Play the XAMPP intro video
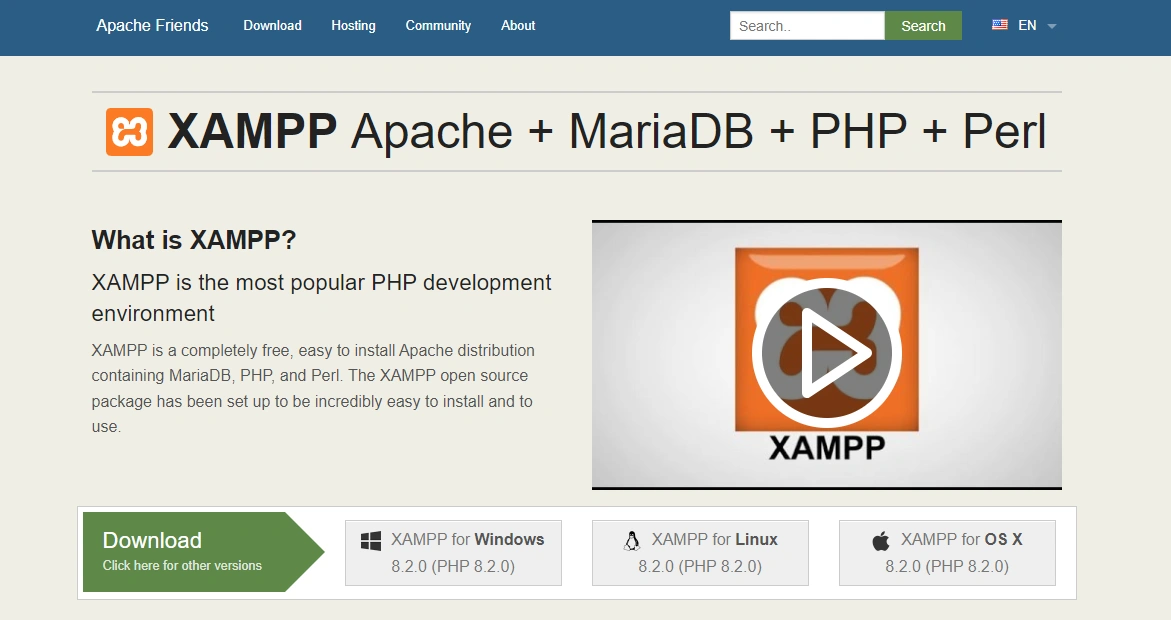Image resolution: width=1171 pixels, height=620 pixels. click(x=826, y=354)
